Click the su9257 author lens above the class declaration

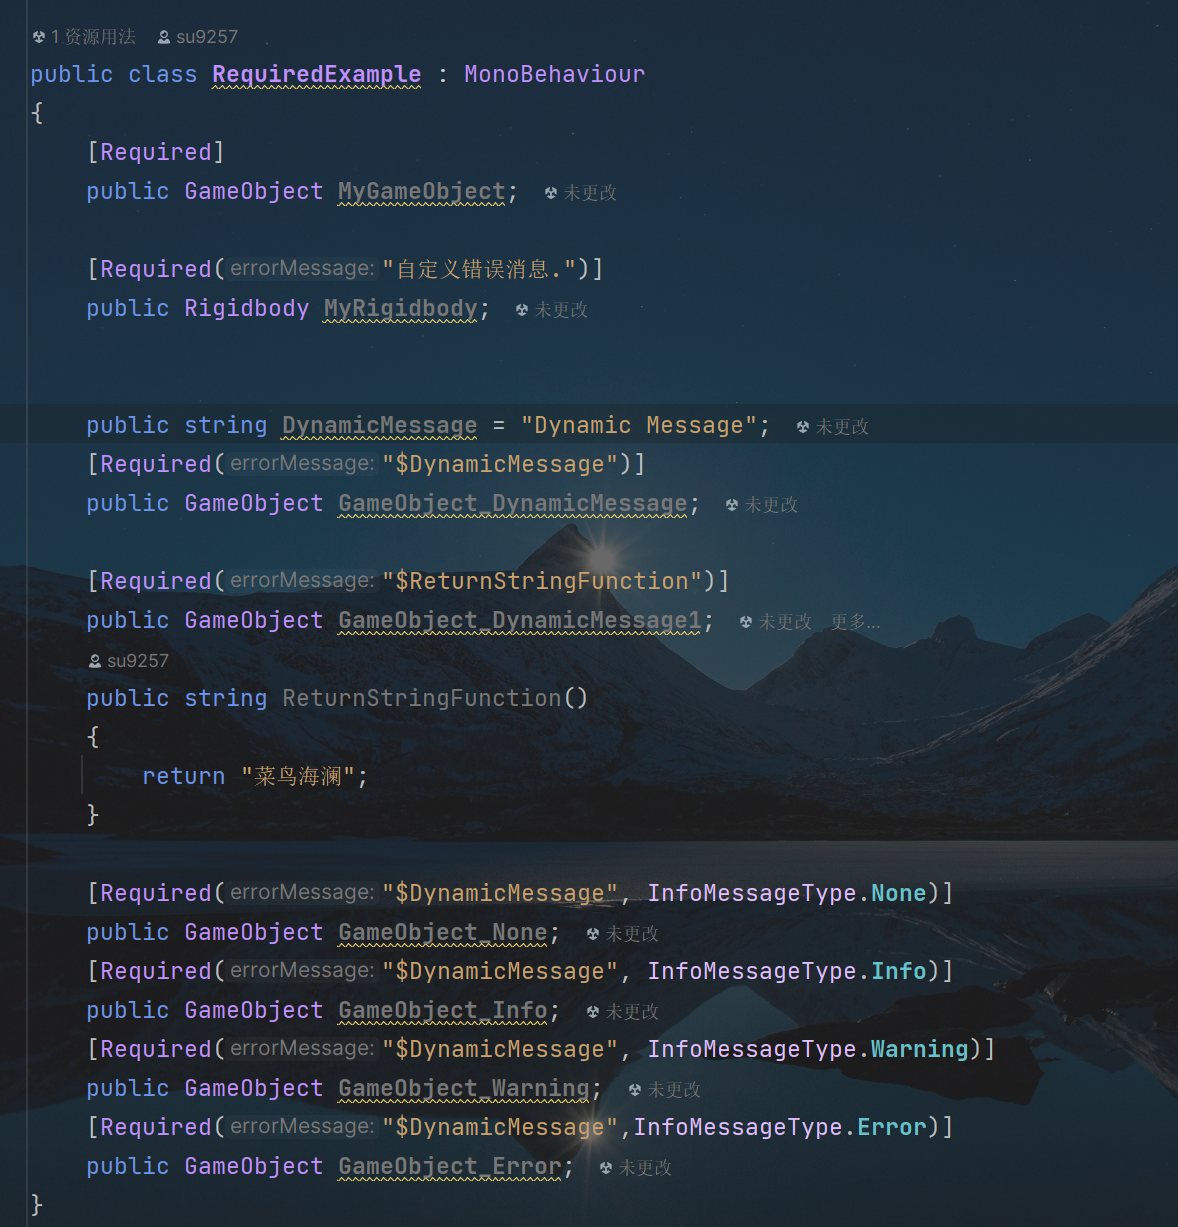coord(198,37)
